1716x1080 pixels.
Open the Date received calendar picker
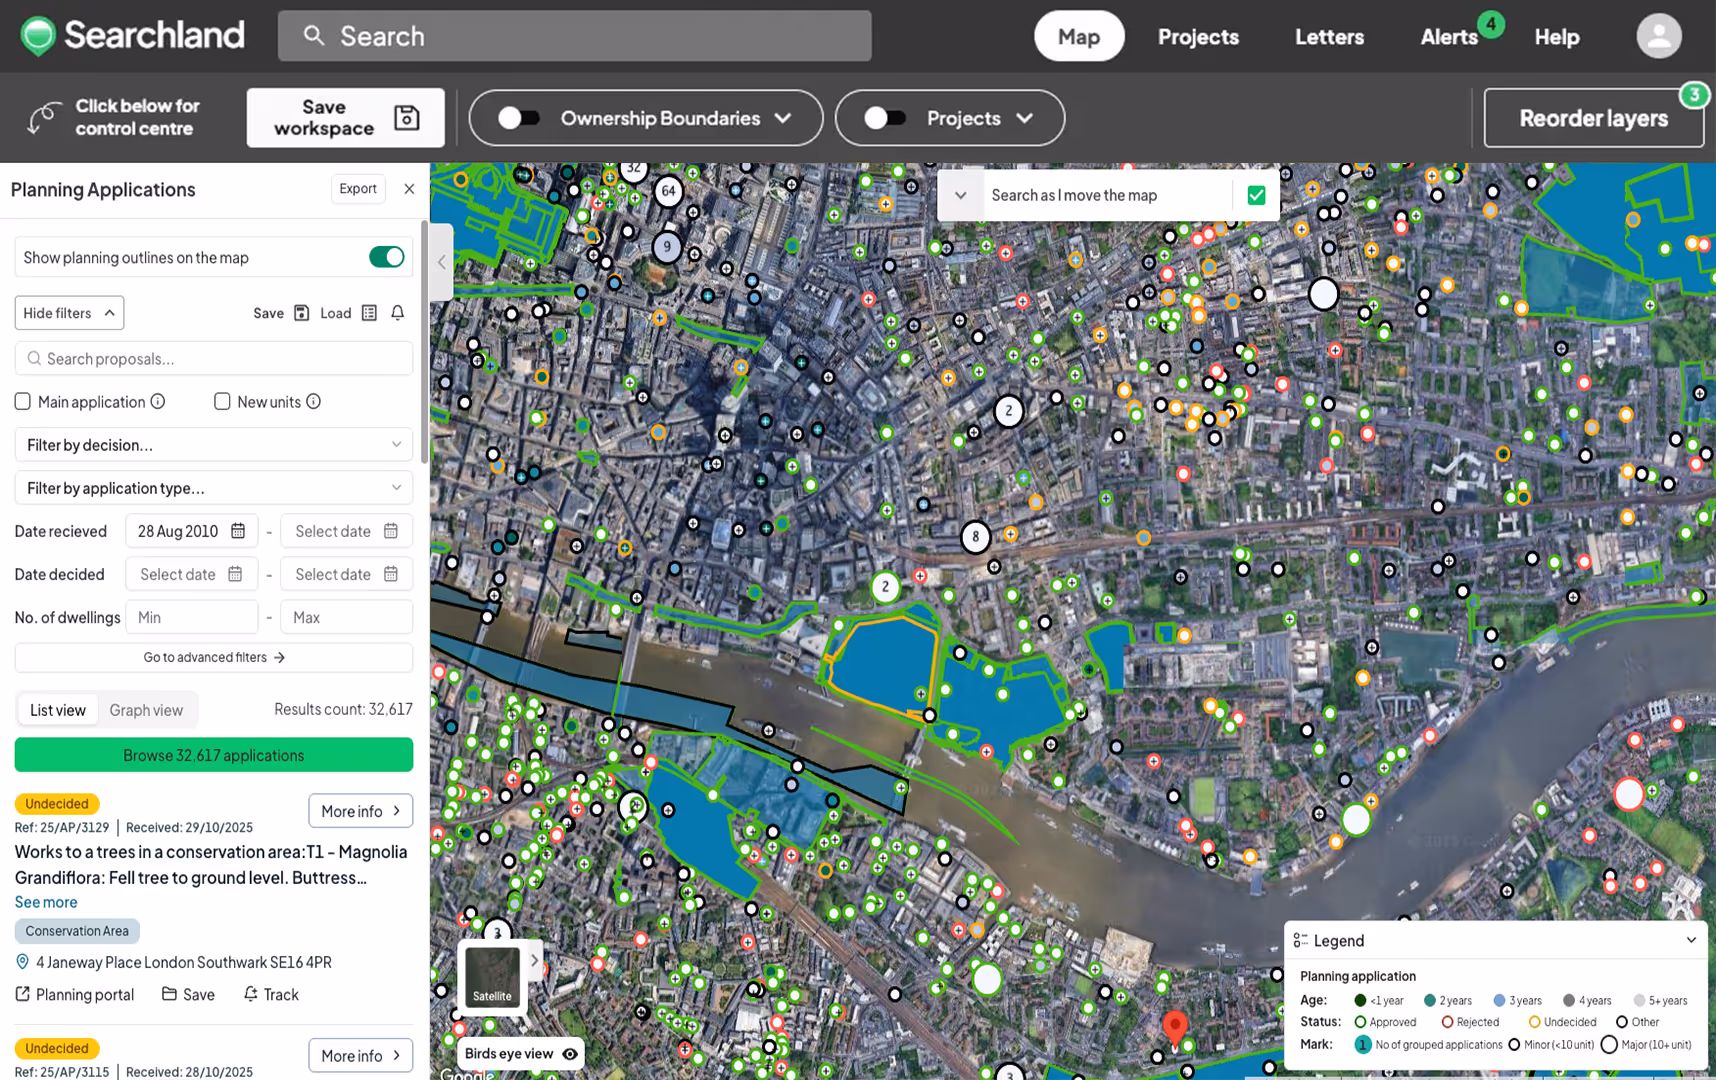click(237, 530)
